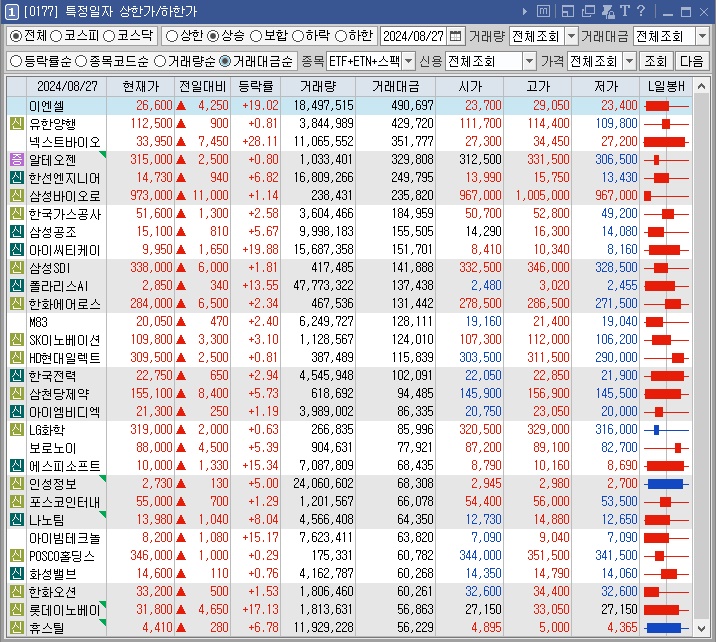Click the duplicate window icon in title bar

click(588, 11)
